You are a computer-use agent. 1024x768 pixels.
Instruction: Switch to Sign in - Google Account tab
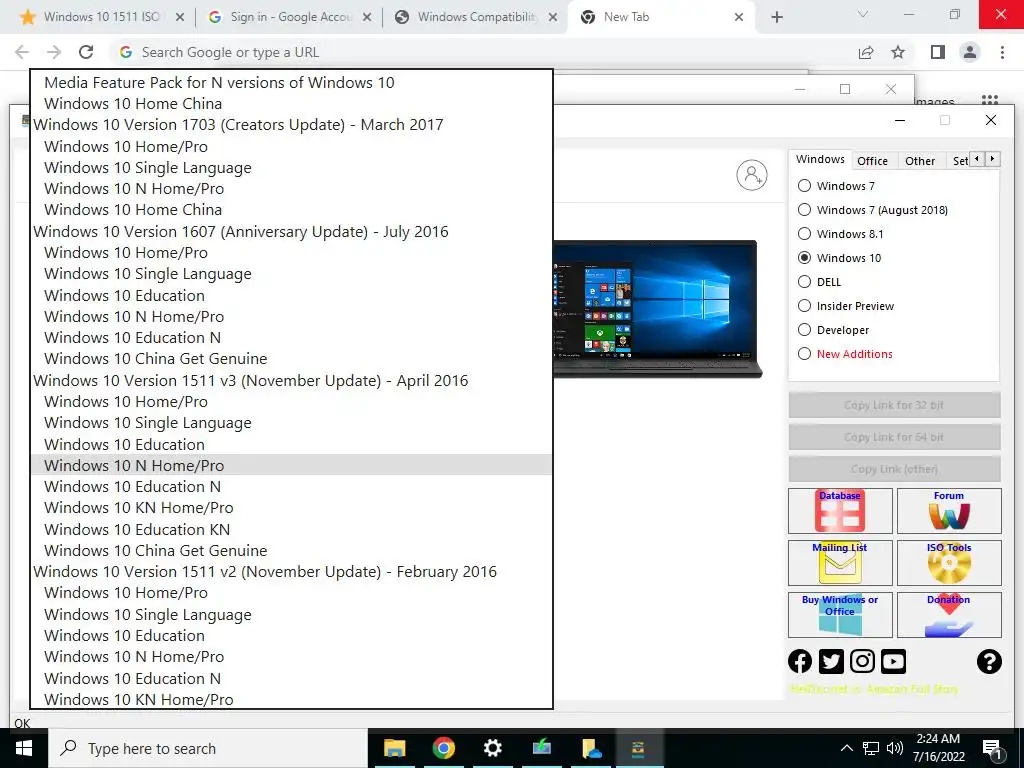(291, 17)
